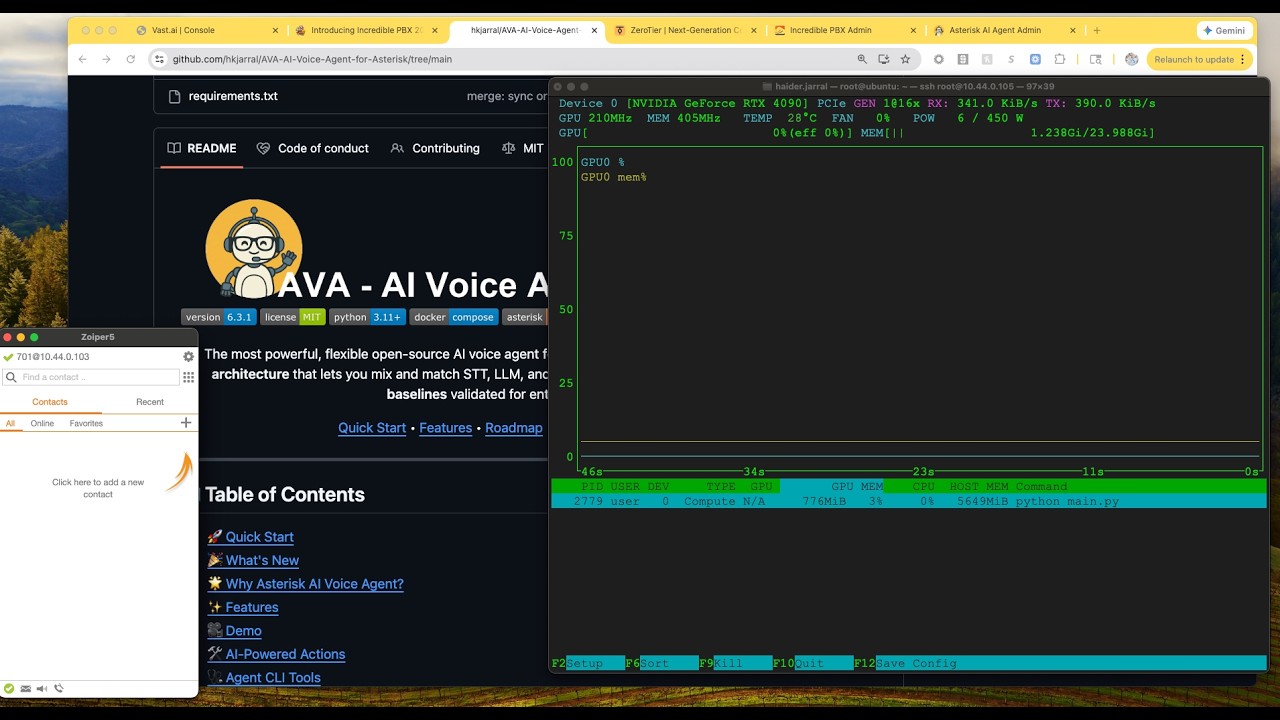Select the python main.py process row
The height and width of the screenshot is (720, 1280).
[x=908, y=501]
